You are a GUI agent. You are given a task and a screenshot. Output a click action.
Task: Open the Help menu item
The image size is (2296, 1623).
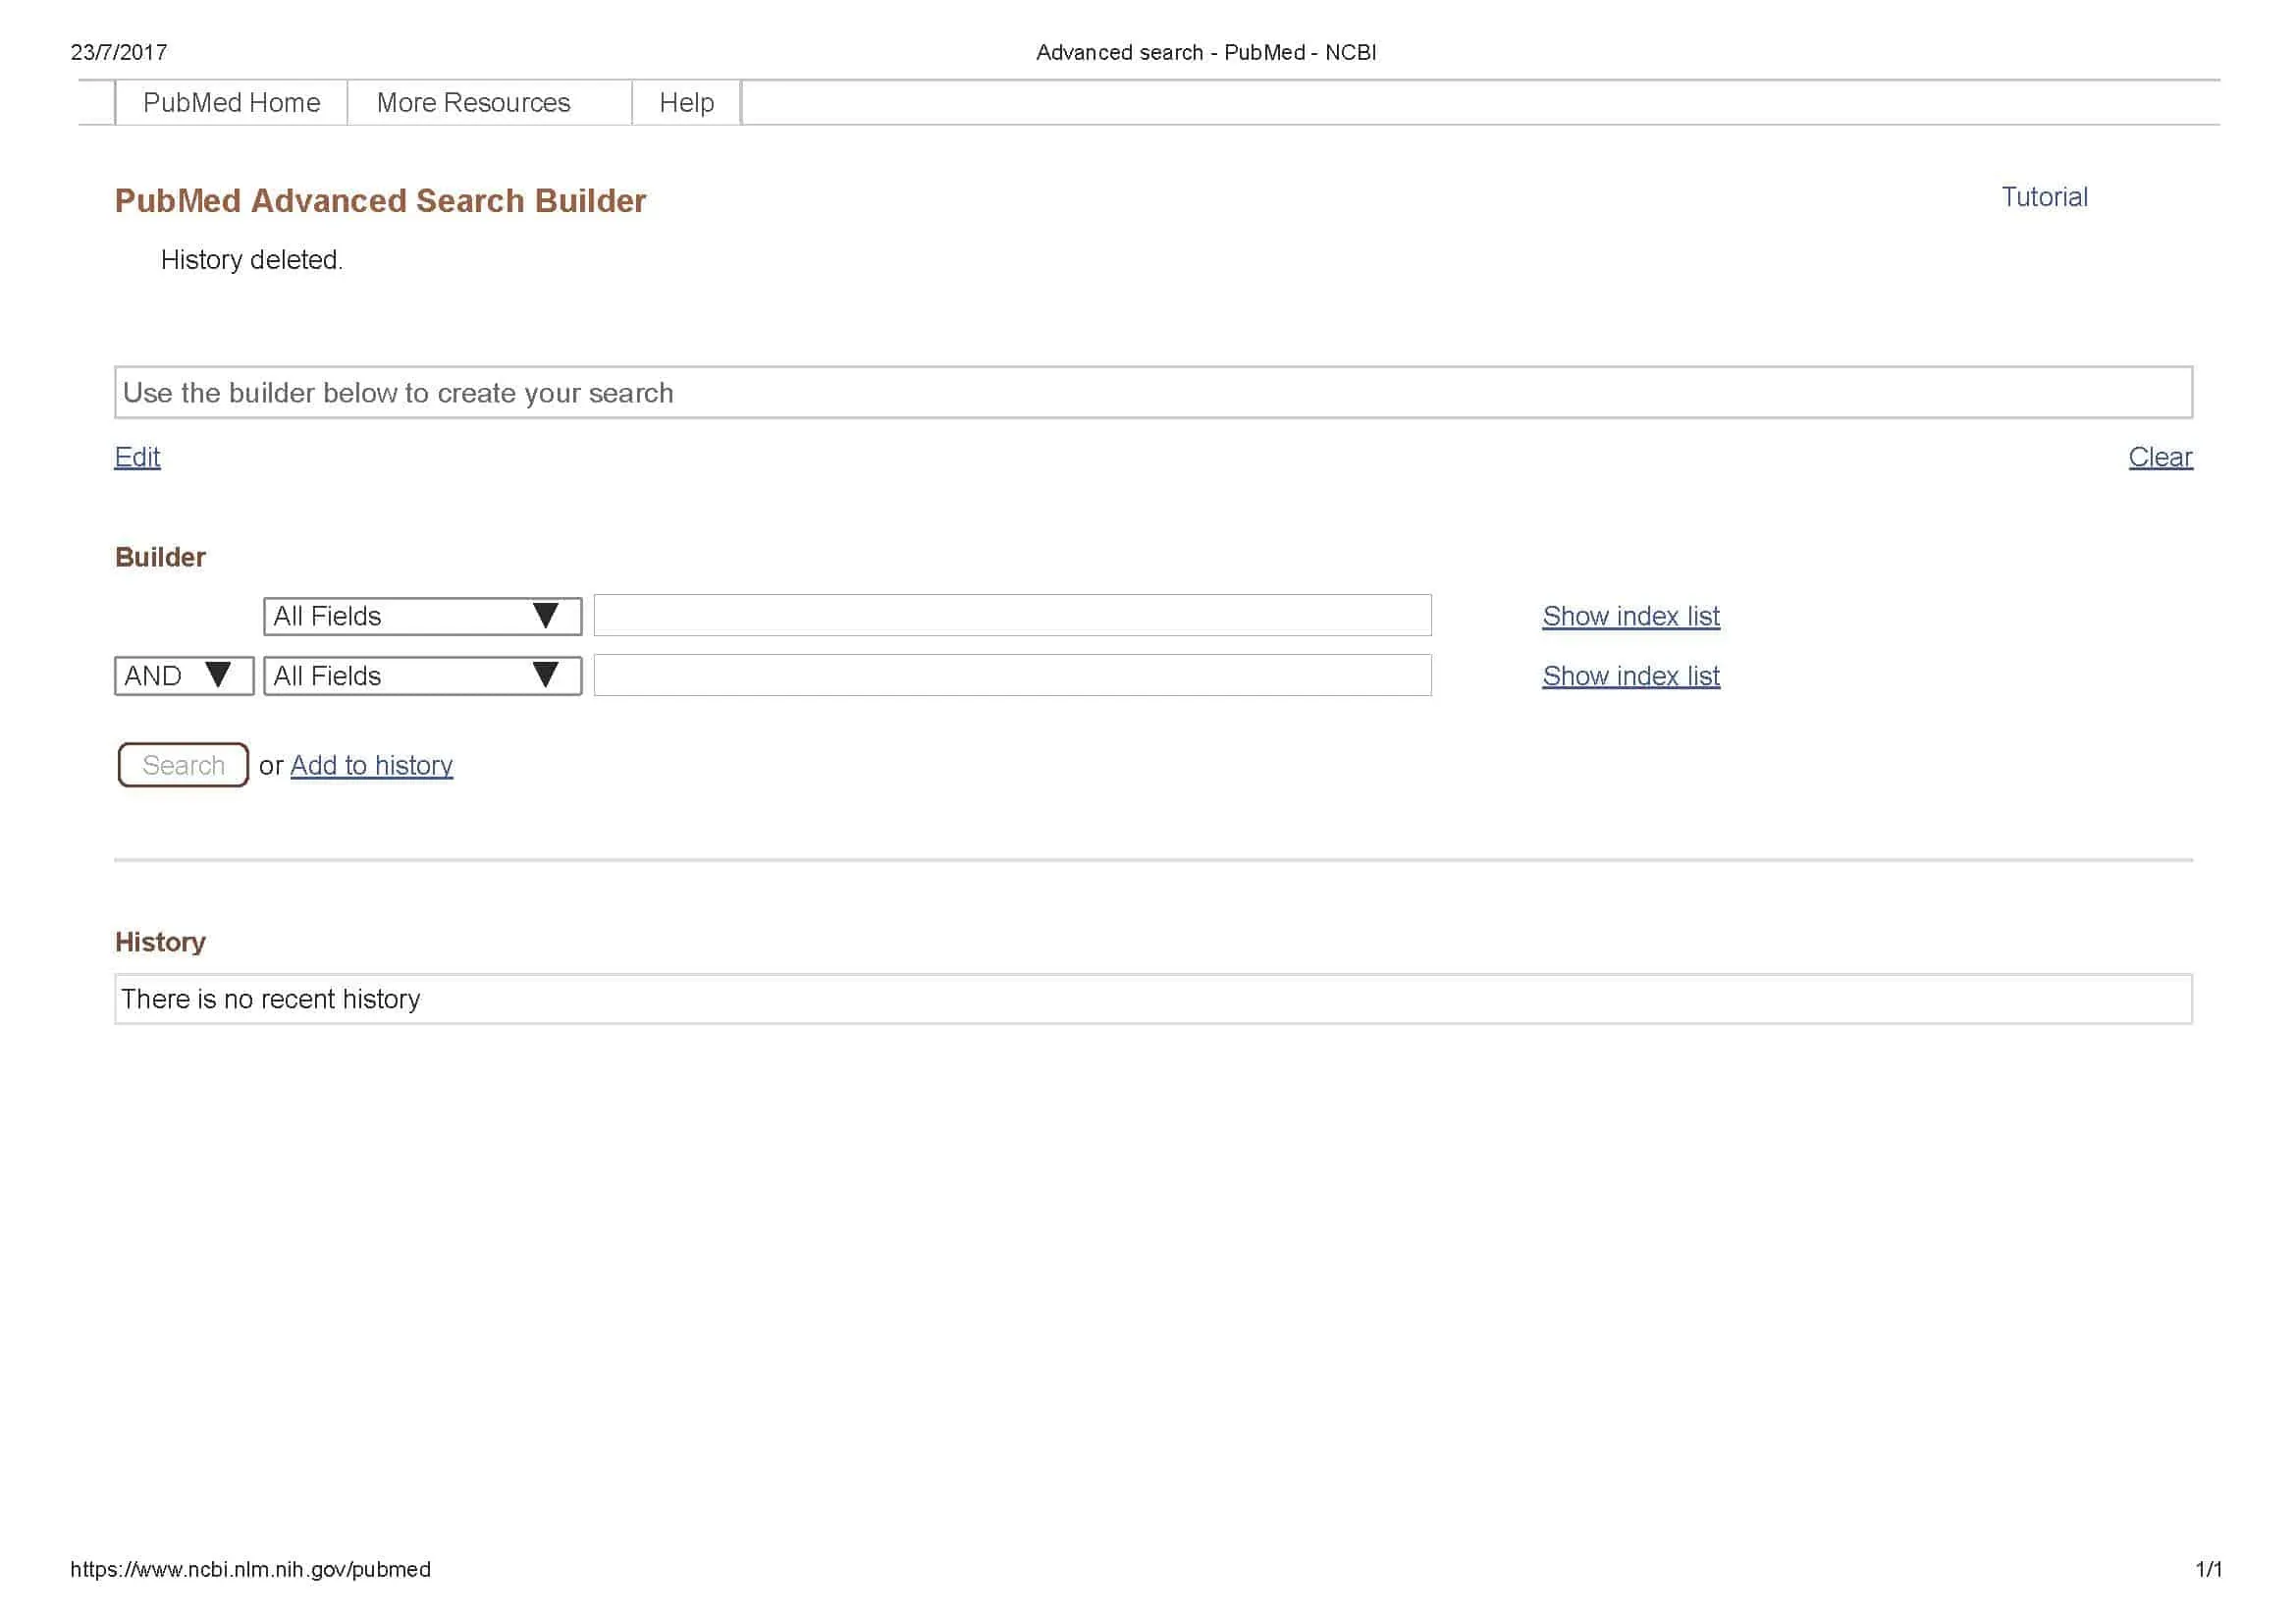point(686,103)
